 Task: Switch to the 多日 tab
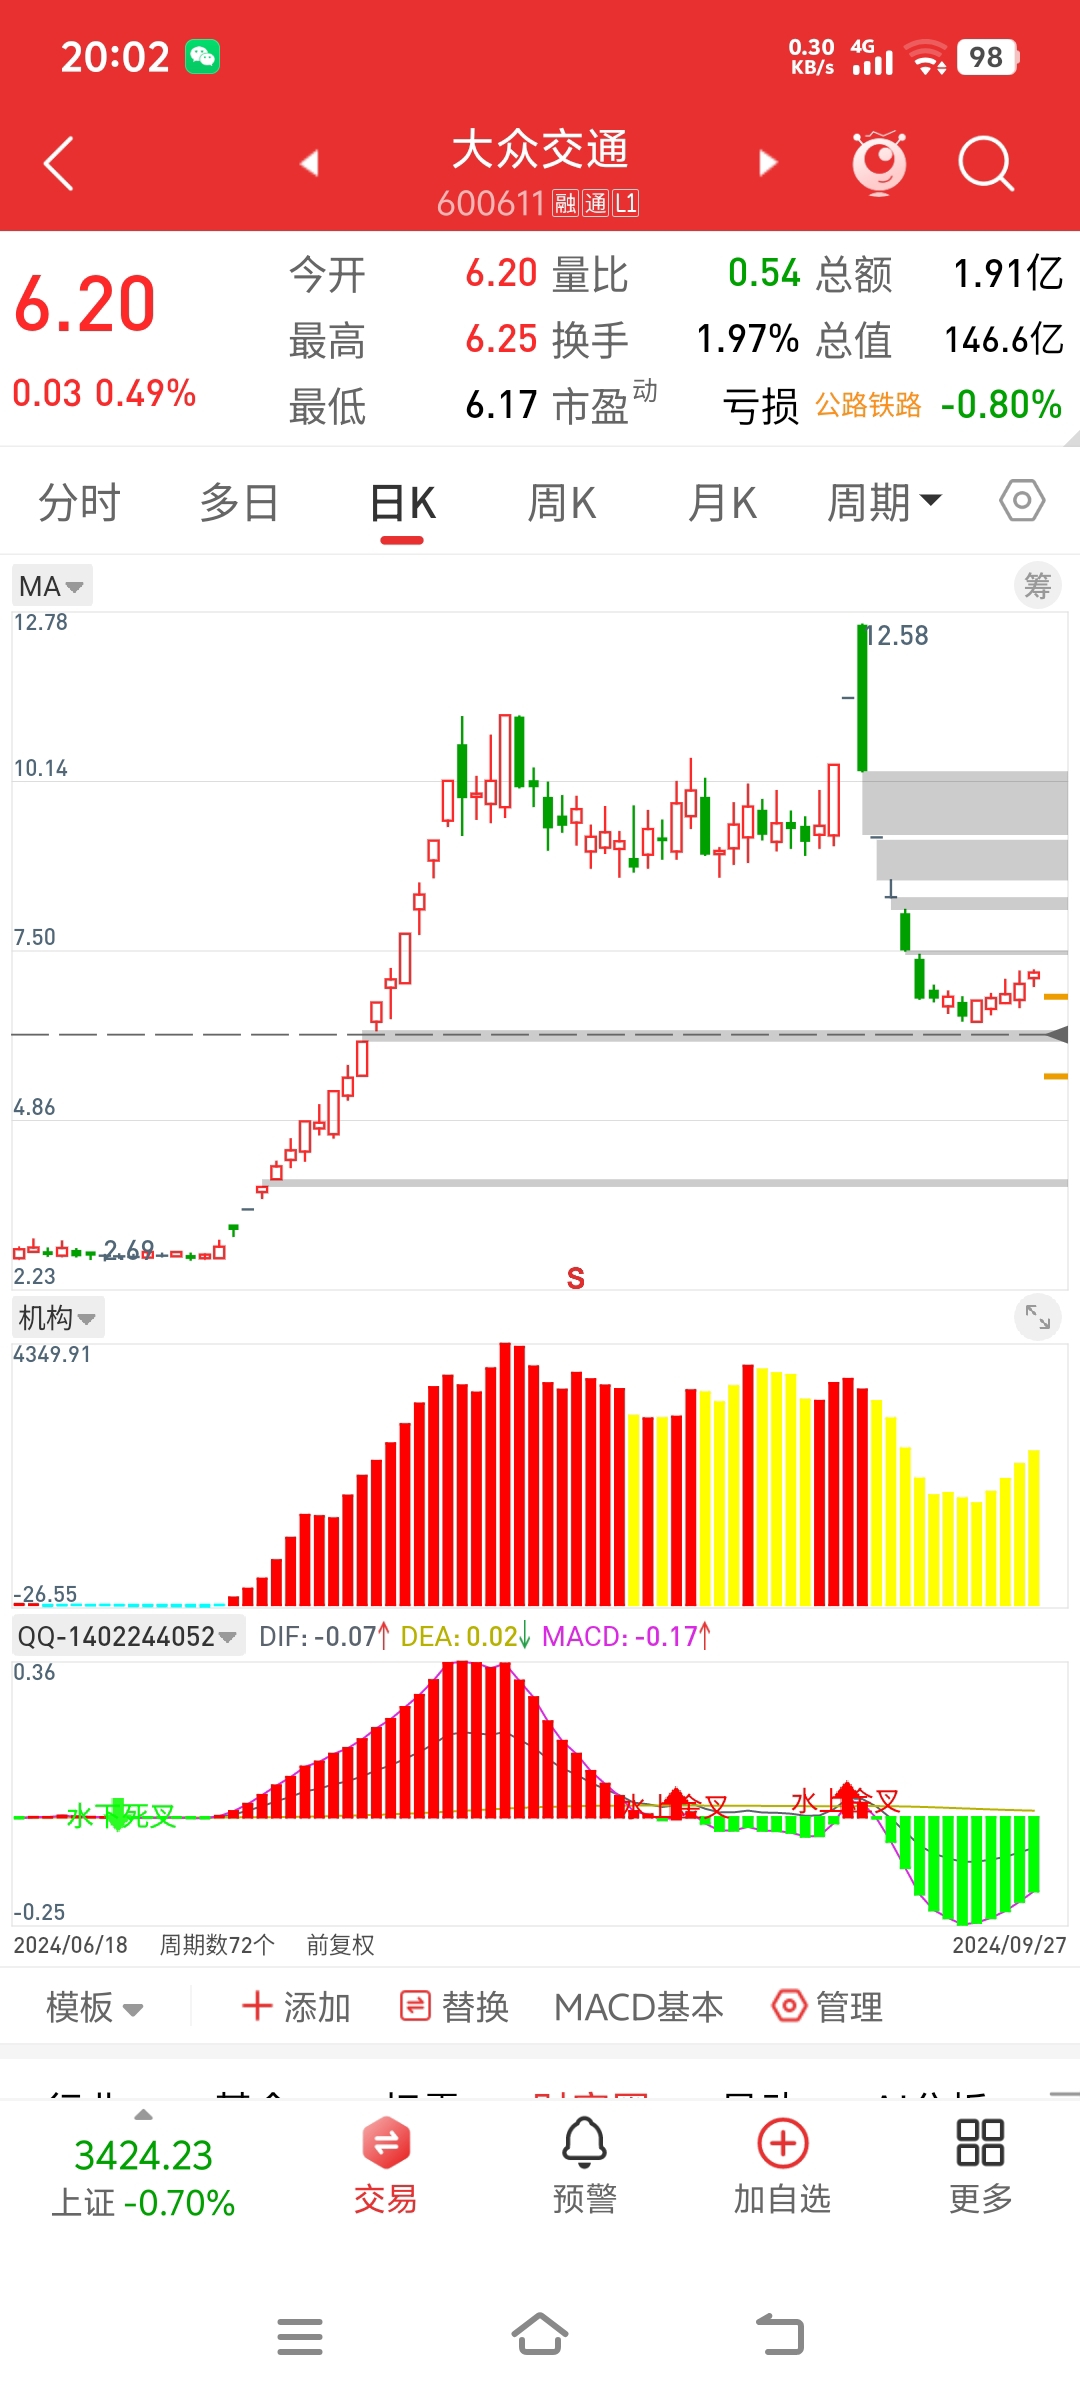click(x=239, y=502)
